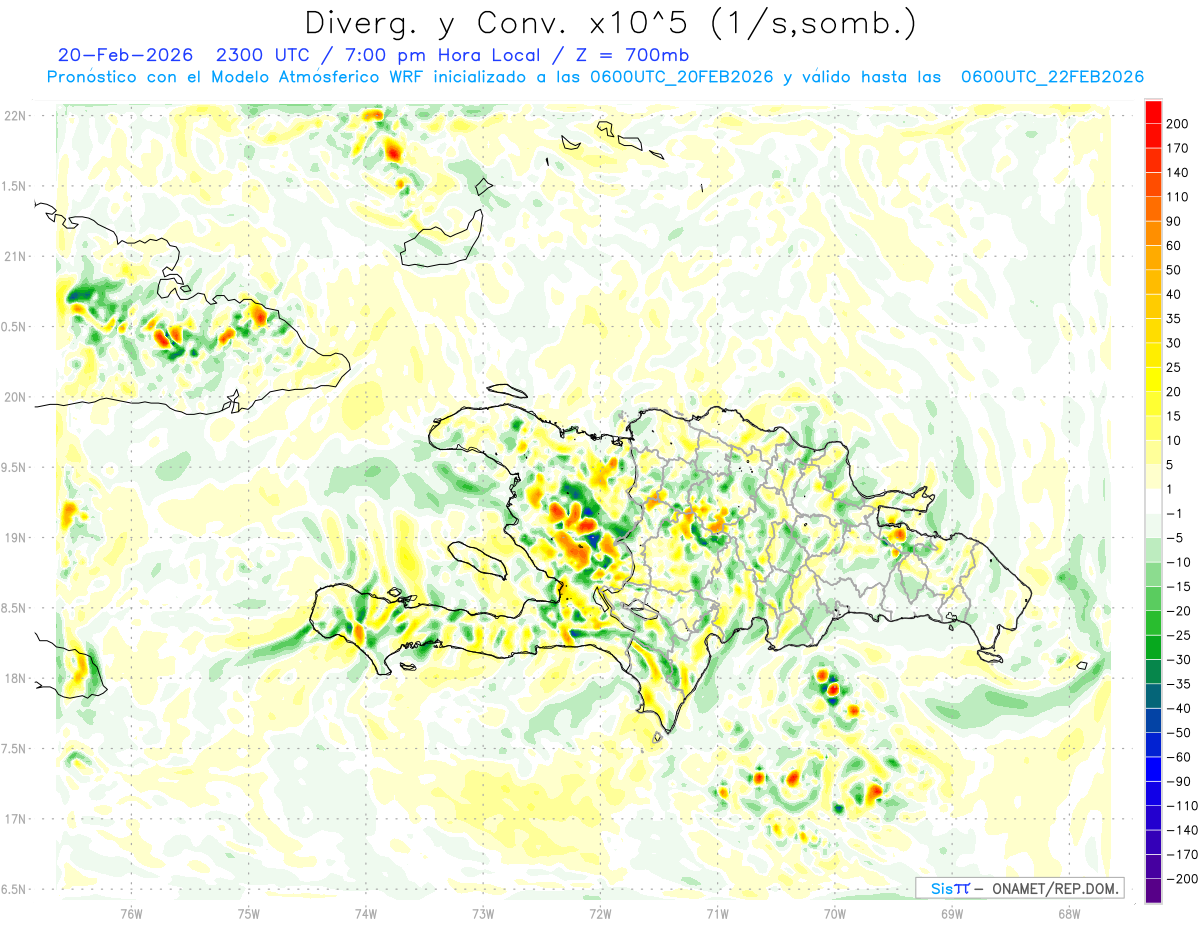Click the "18N" latitude label
Viewport: 1200px width, 927px height.
click(16, 678)
